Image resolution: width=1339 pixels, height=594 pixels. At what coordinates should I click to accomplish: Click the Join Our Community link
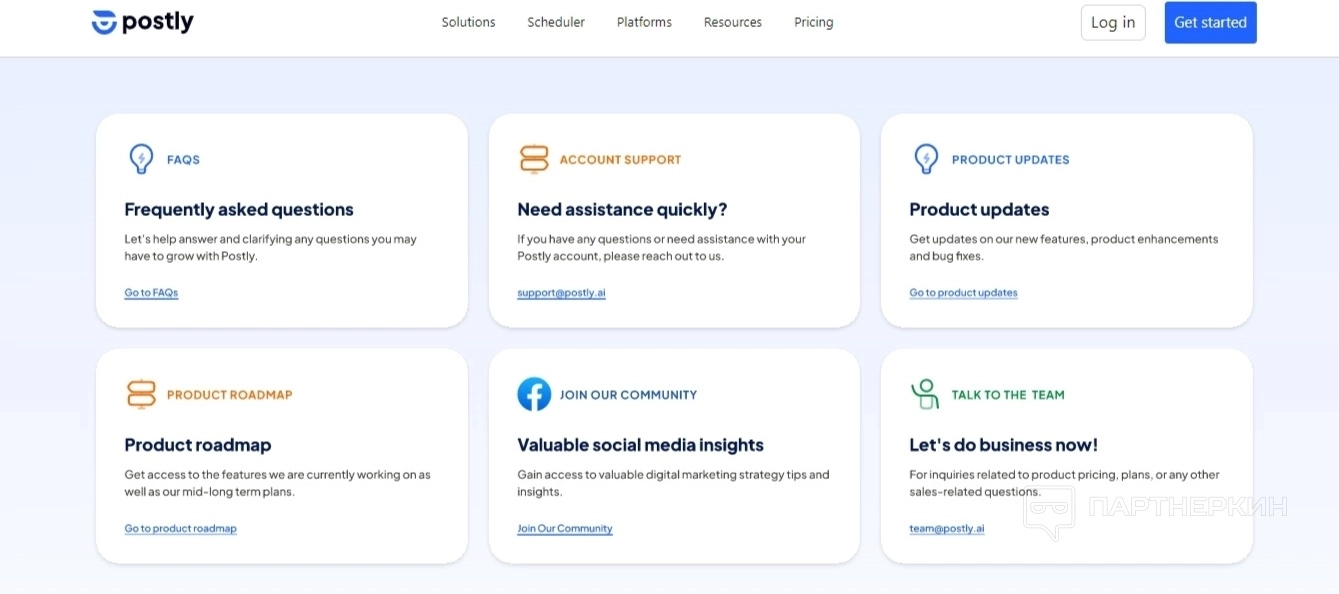tap(564, 529)
